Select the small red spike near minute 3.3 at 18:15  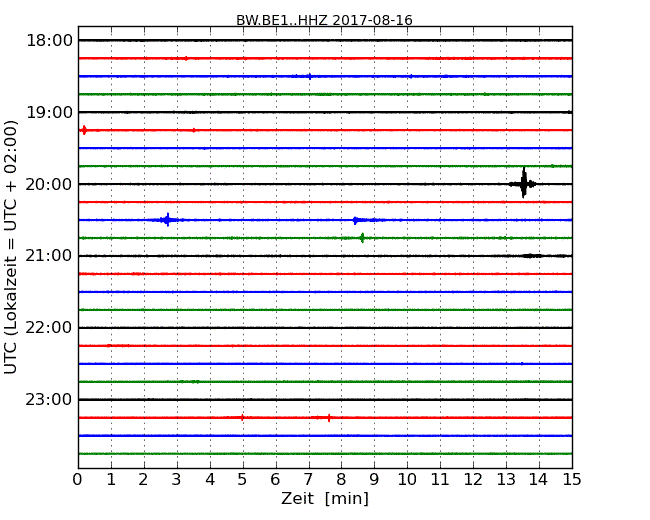click(x=186, y=58)
